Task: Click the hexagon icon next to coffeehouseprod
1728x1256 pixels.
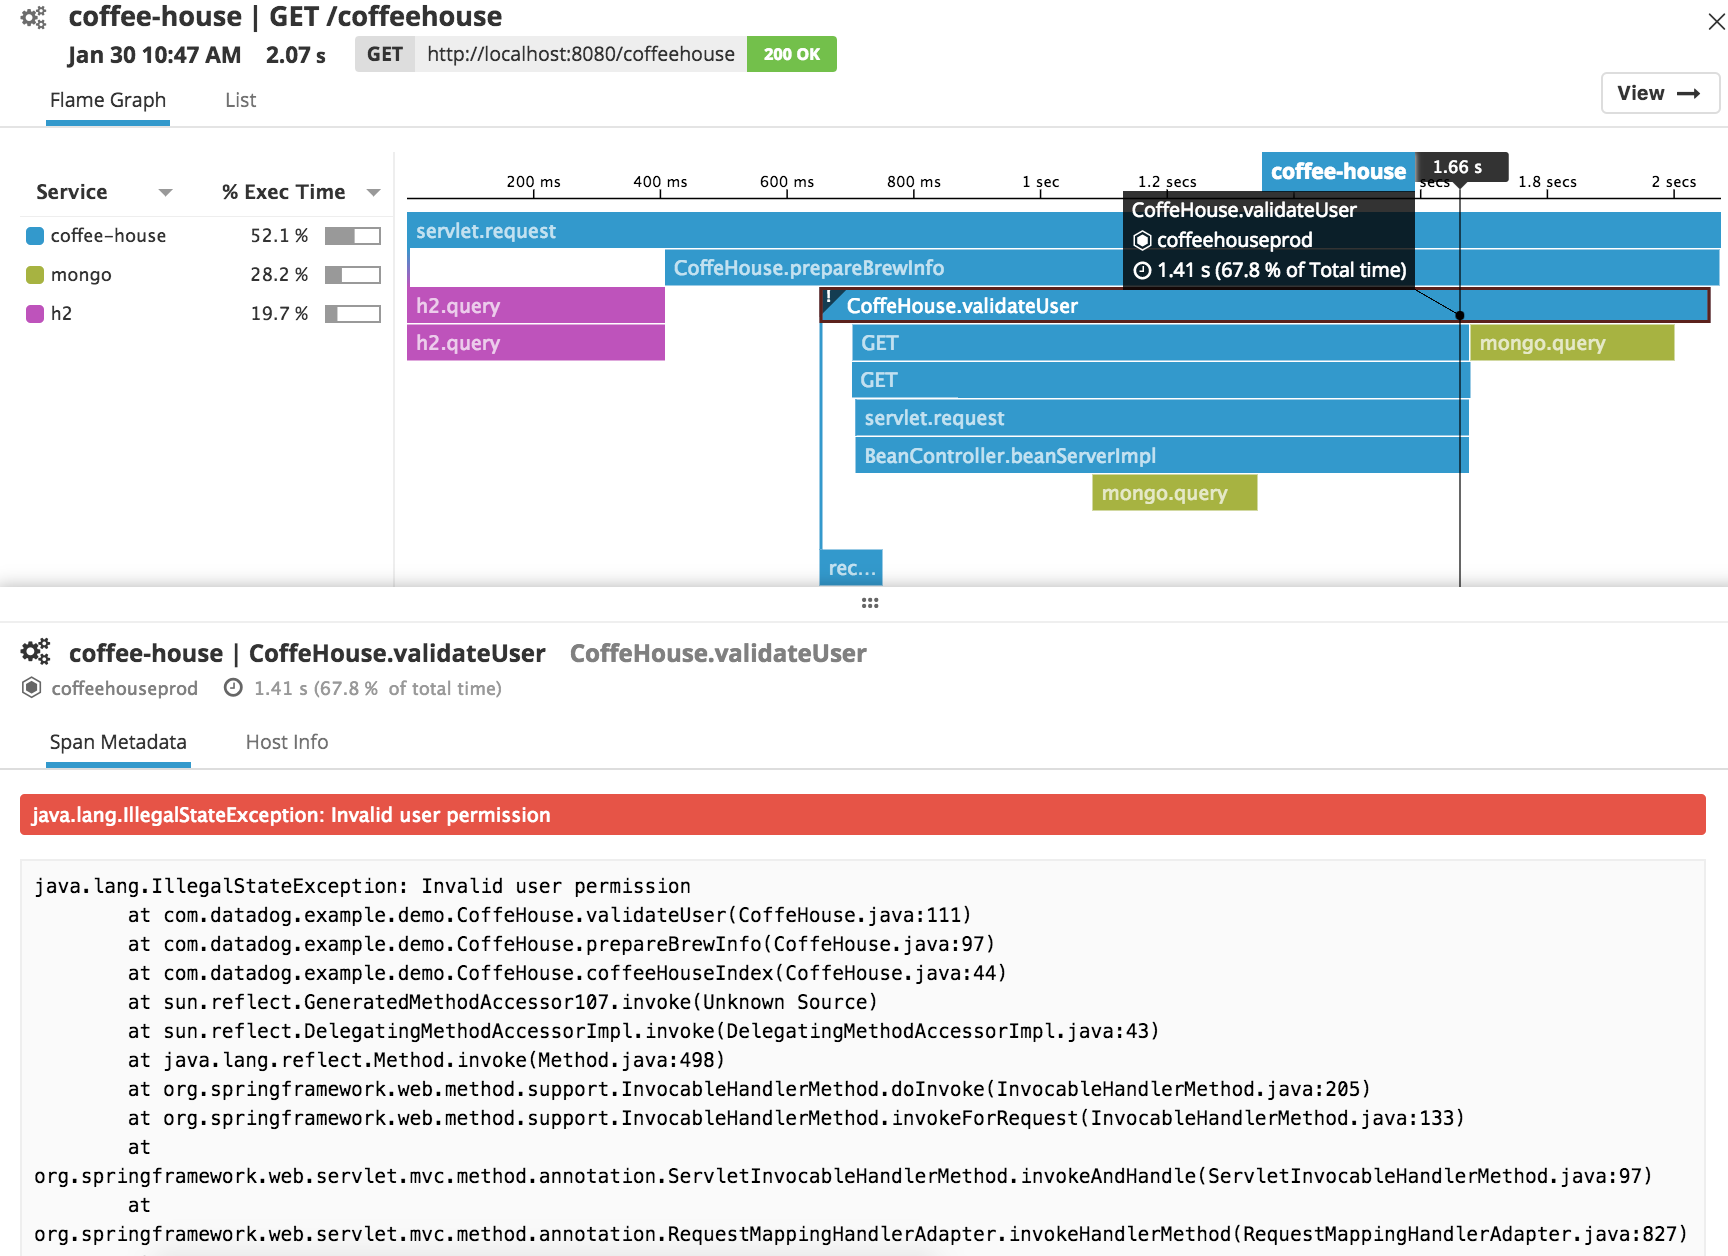Action: pos(30,688)
